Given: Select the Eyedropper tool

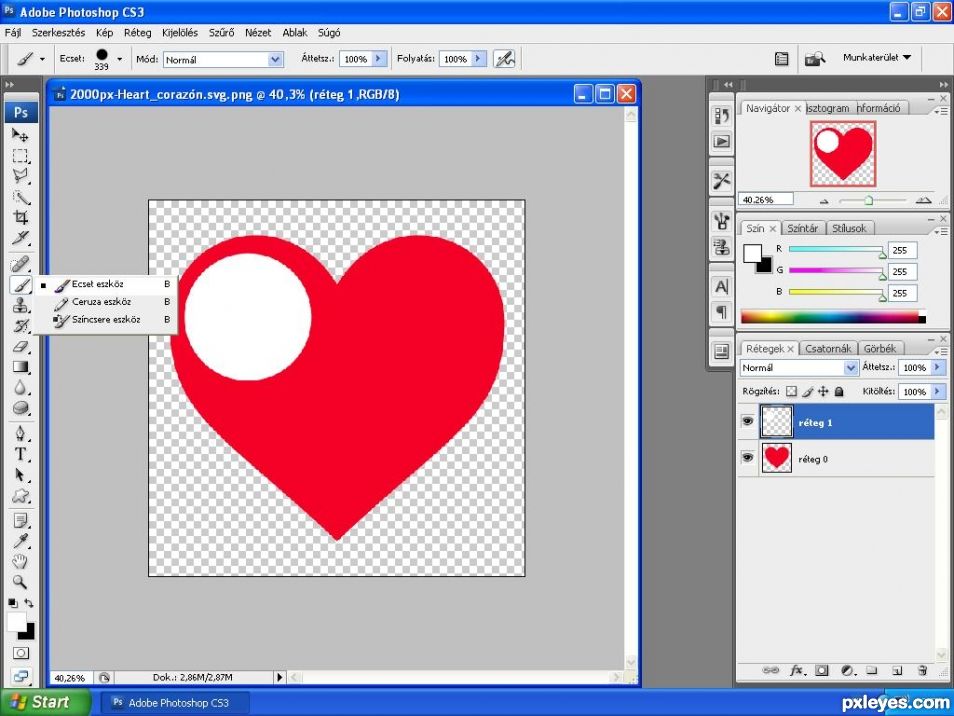Looking at the screenshot, I should point(20,541).
